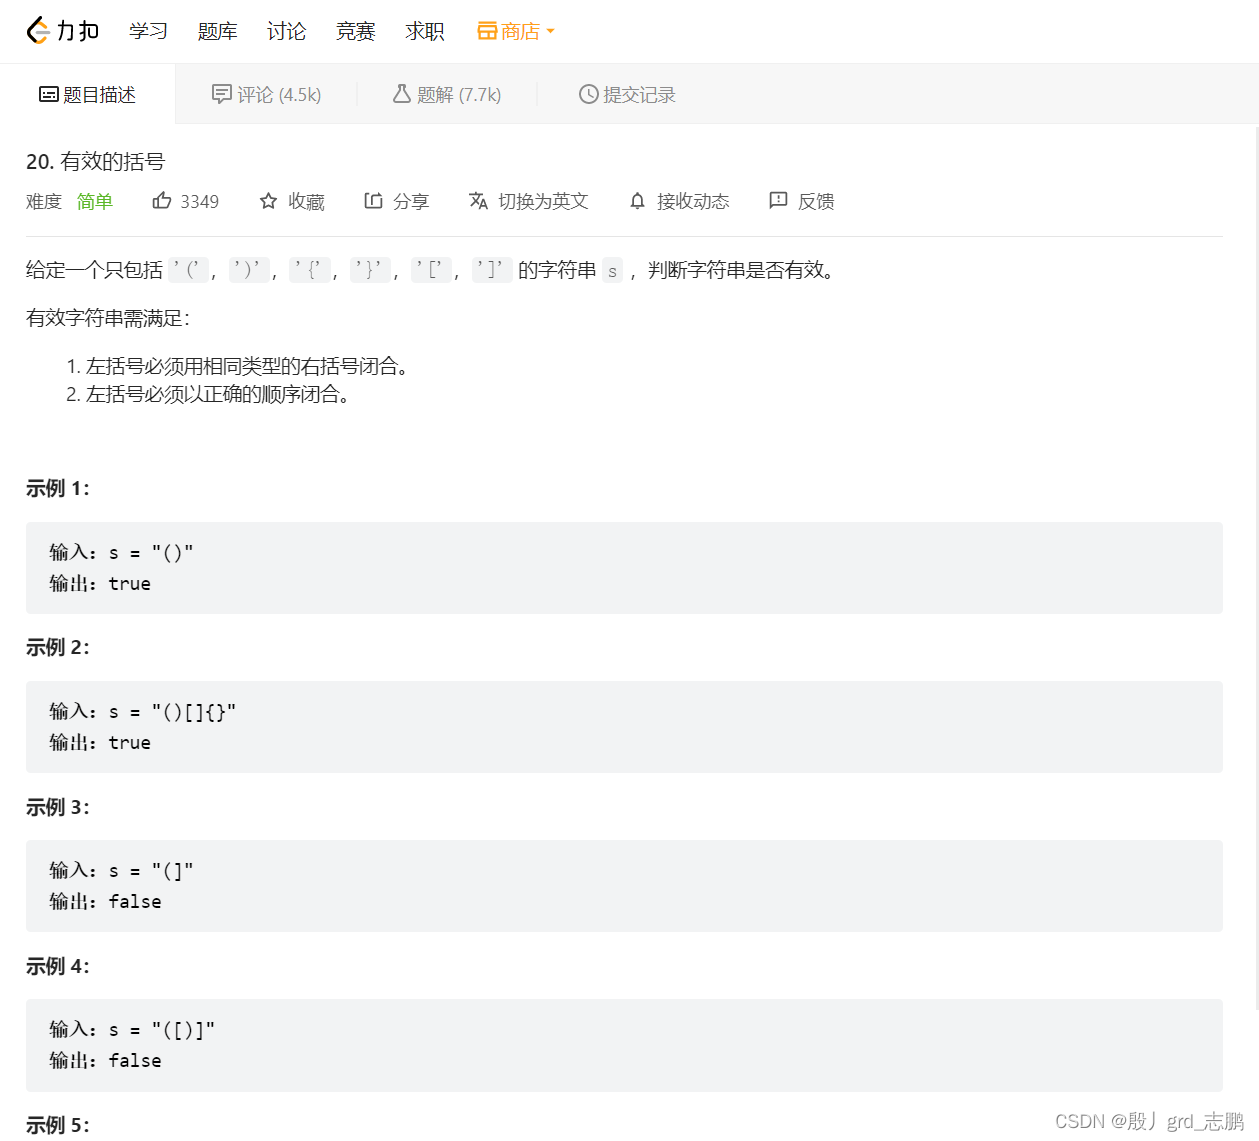Screen dimensions: 1259x1141
Task: Switch to the 提交记录 tab
Action: point(627,94)
